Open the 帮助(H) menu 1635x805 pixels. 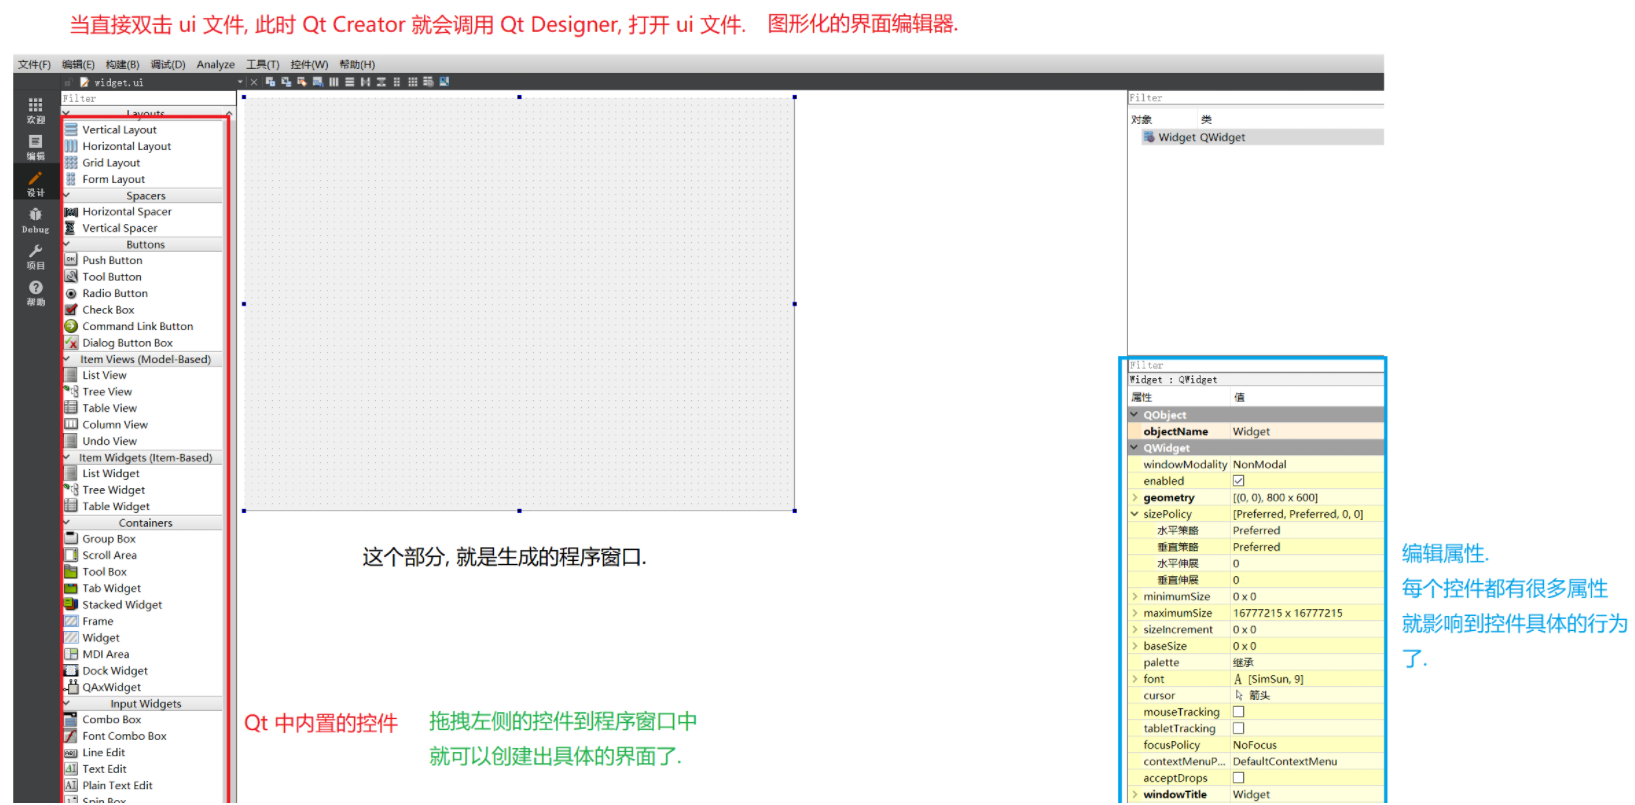(x=357, y=65)
